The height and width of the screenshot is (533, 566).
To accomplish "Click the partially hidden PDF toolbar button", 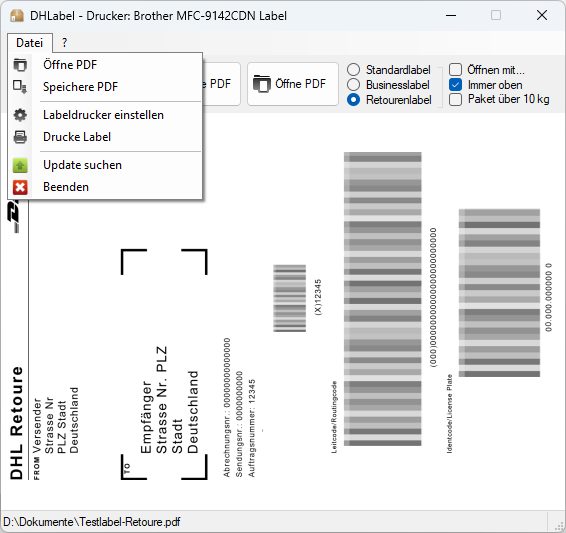I will 222,84.
